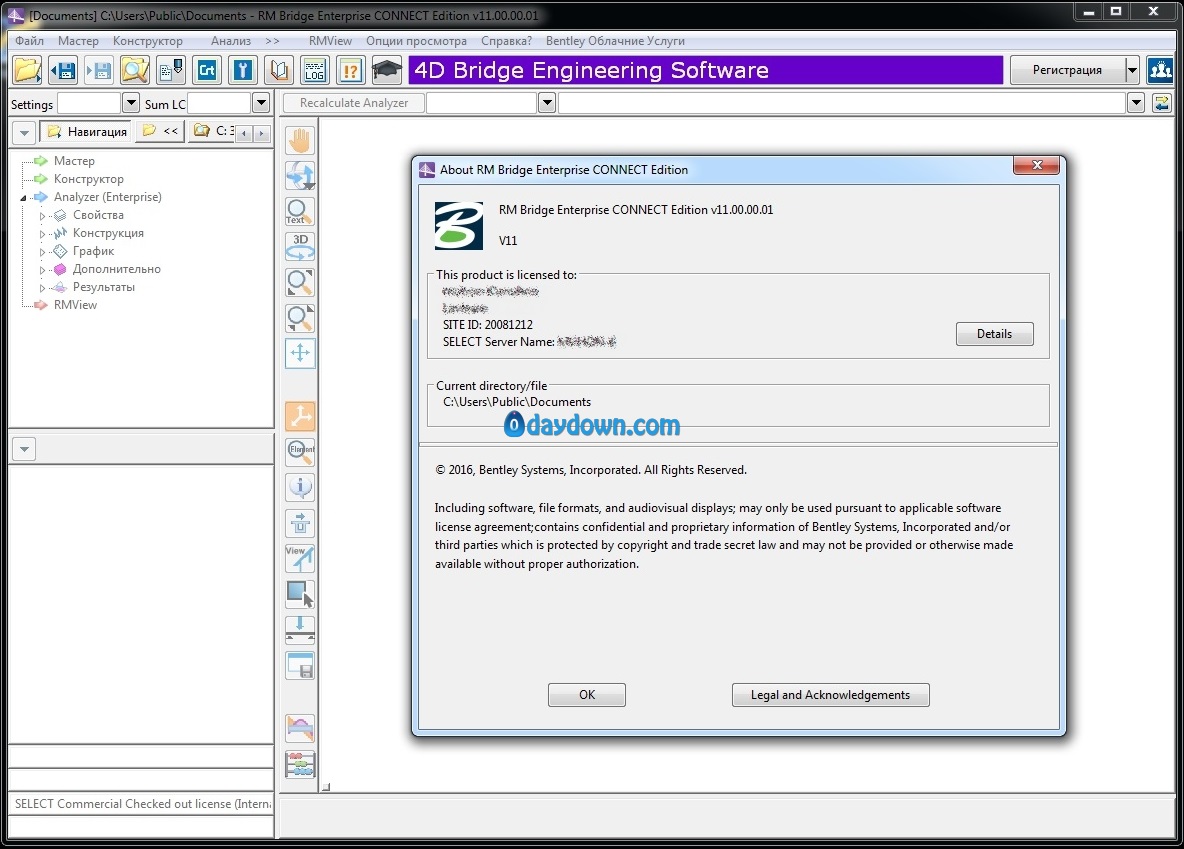Click the downward arrow onto line icon

click(x=301, y=630)
